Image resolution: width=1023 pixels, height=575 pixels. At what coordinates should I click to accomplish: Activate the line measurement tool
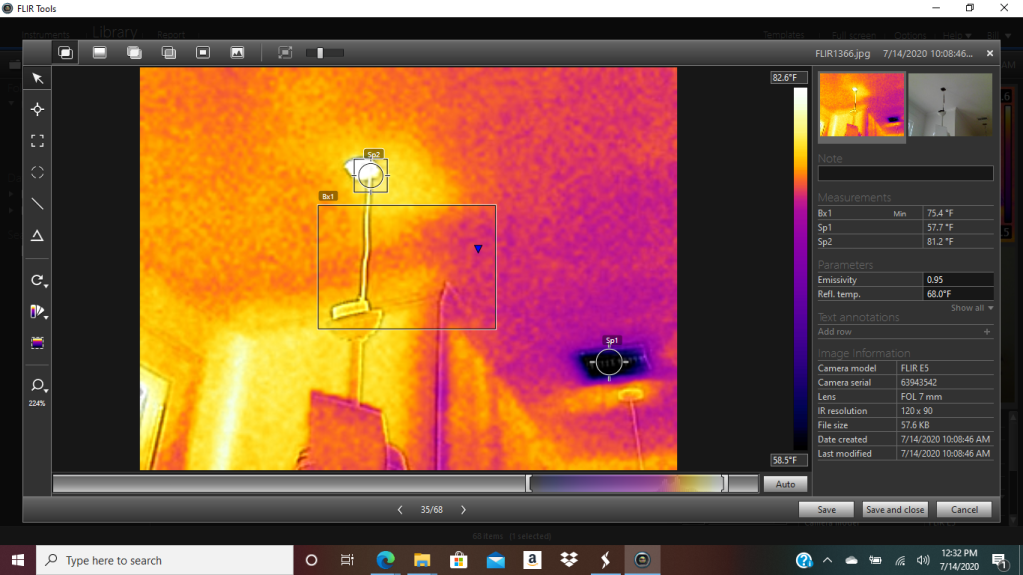point(38,204)
